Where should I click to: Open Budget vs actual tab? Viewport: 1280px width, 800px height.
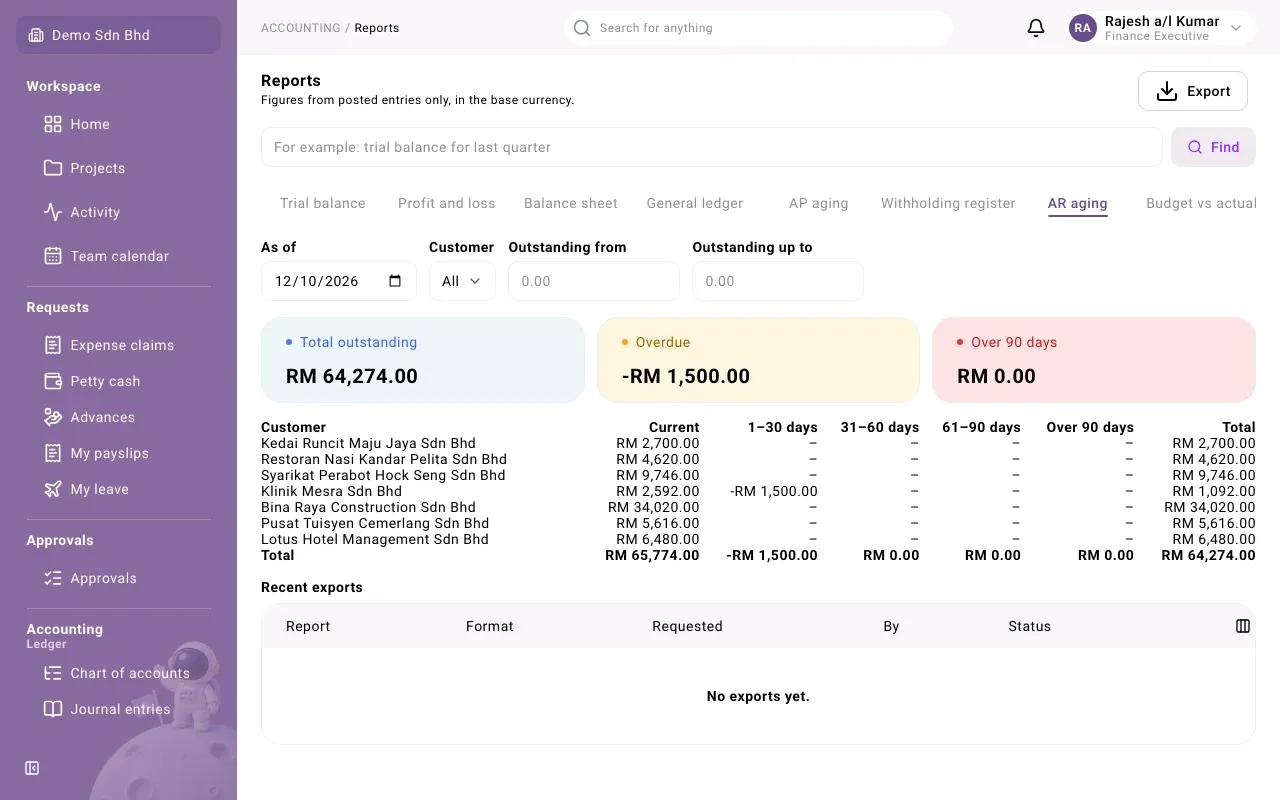click(x=1201, y=203)
